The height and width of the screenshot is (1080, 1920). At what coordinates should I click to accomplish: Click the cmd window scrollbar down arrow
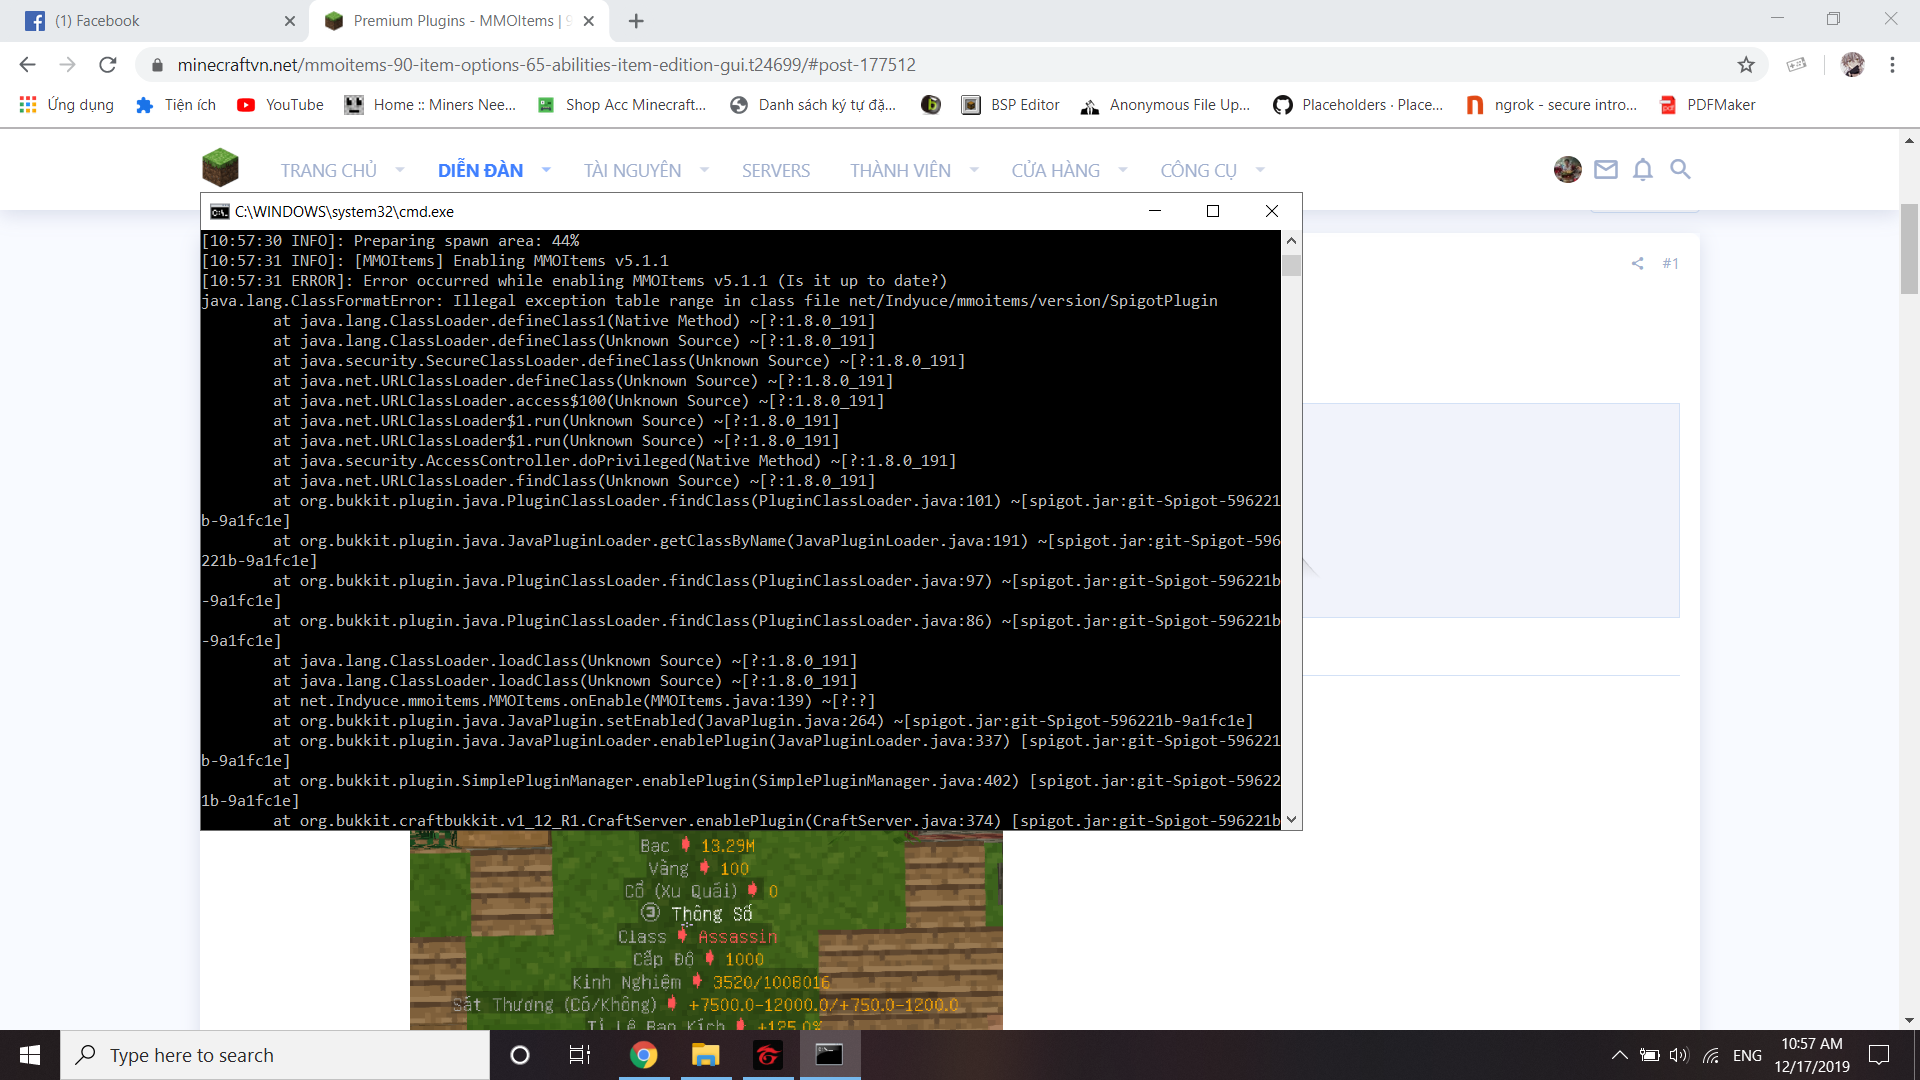click(1291, 820)
